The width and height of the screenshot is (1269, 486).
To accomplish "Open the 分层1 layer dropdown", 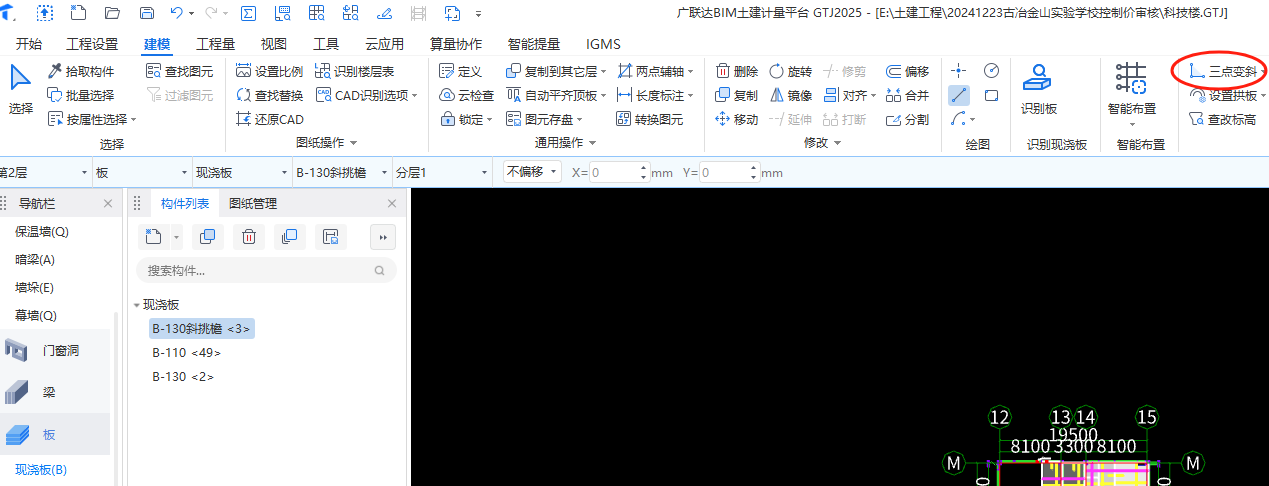I will coord(485,172).
